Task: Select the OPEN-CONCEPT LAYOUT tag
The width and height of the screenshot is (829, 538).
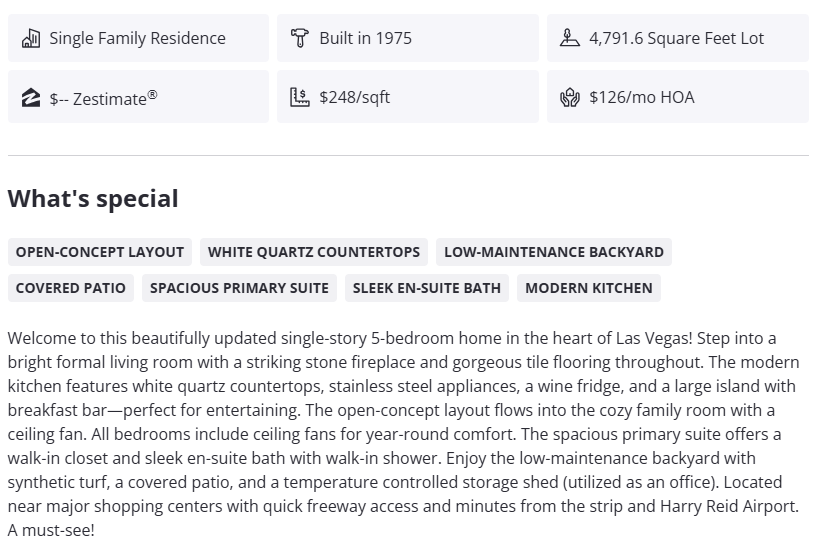Action: pos(100,252)
